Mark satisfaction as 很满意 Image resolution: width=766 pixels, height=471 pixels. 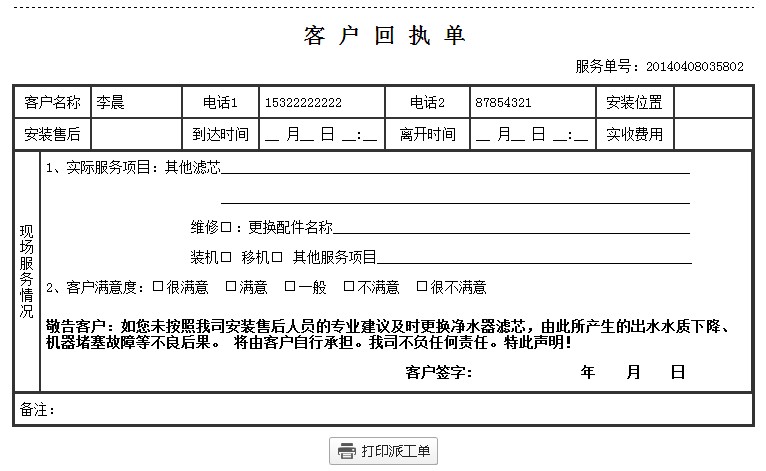[x=158, y=287]
